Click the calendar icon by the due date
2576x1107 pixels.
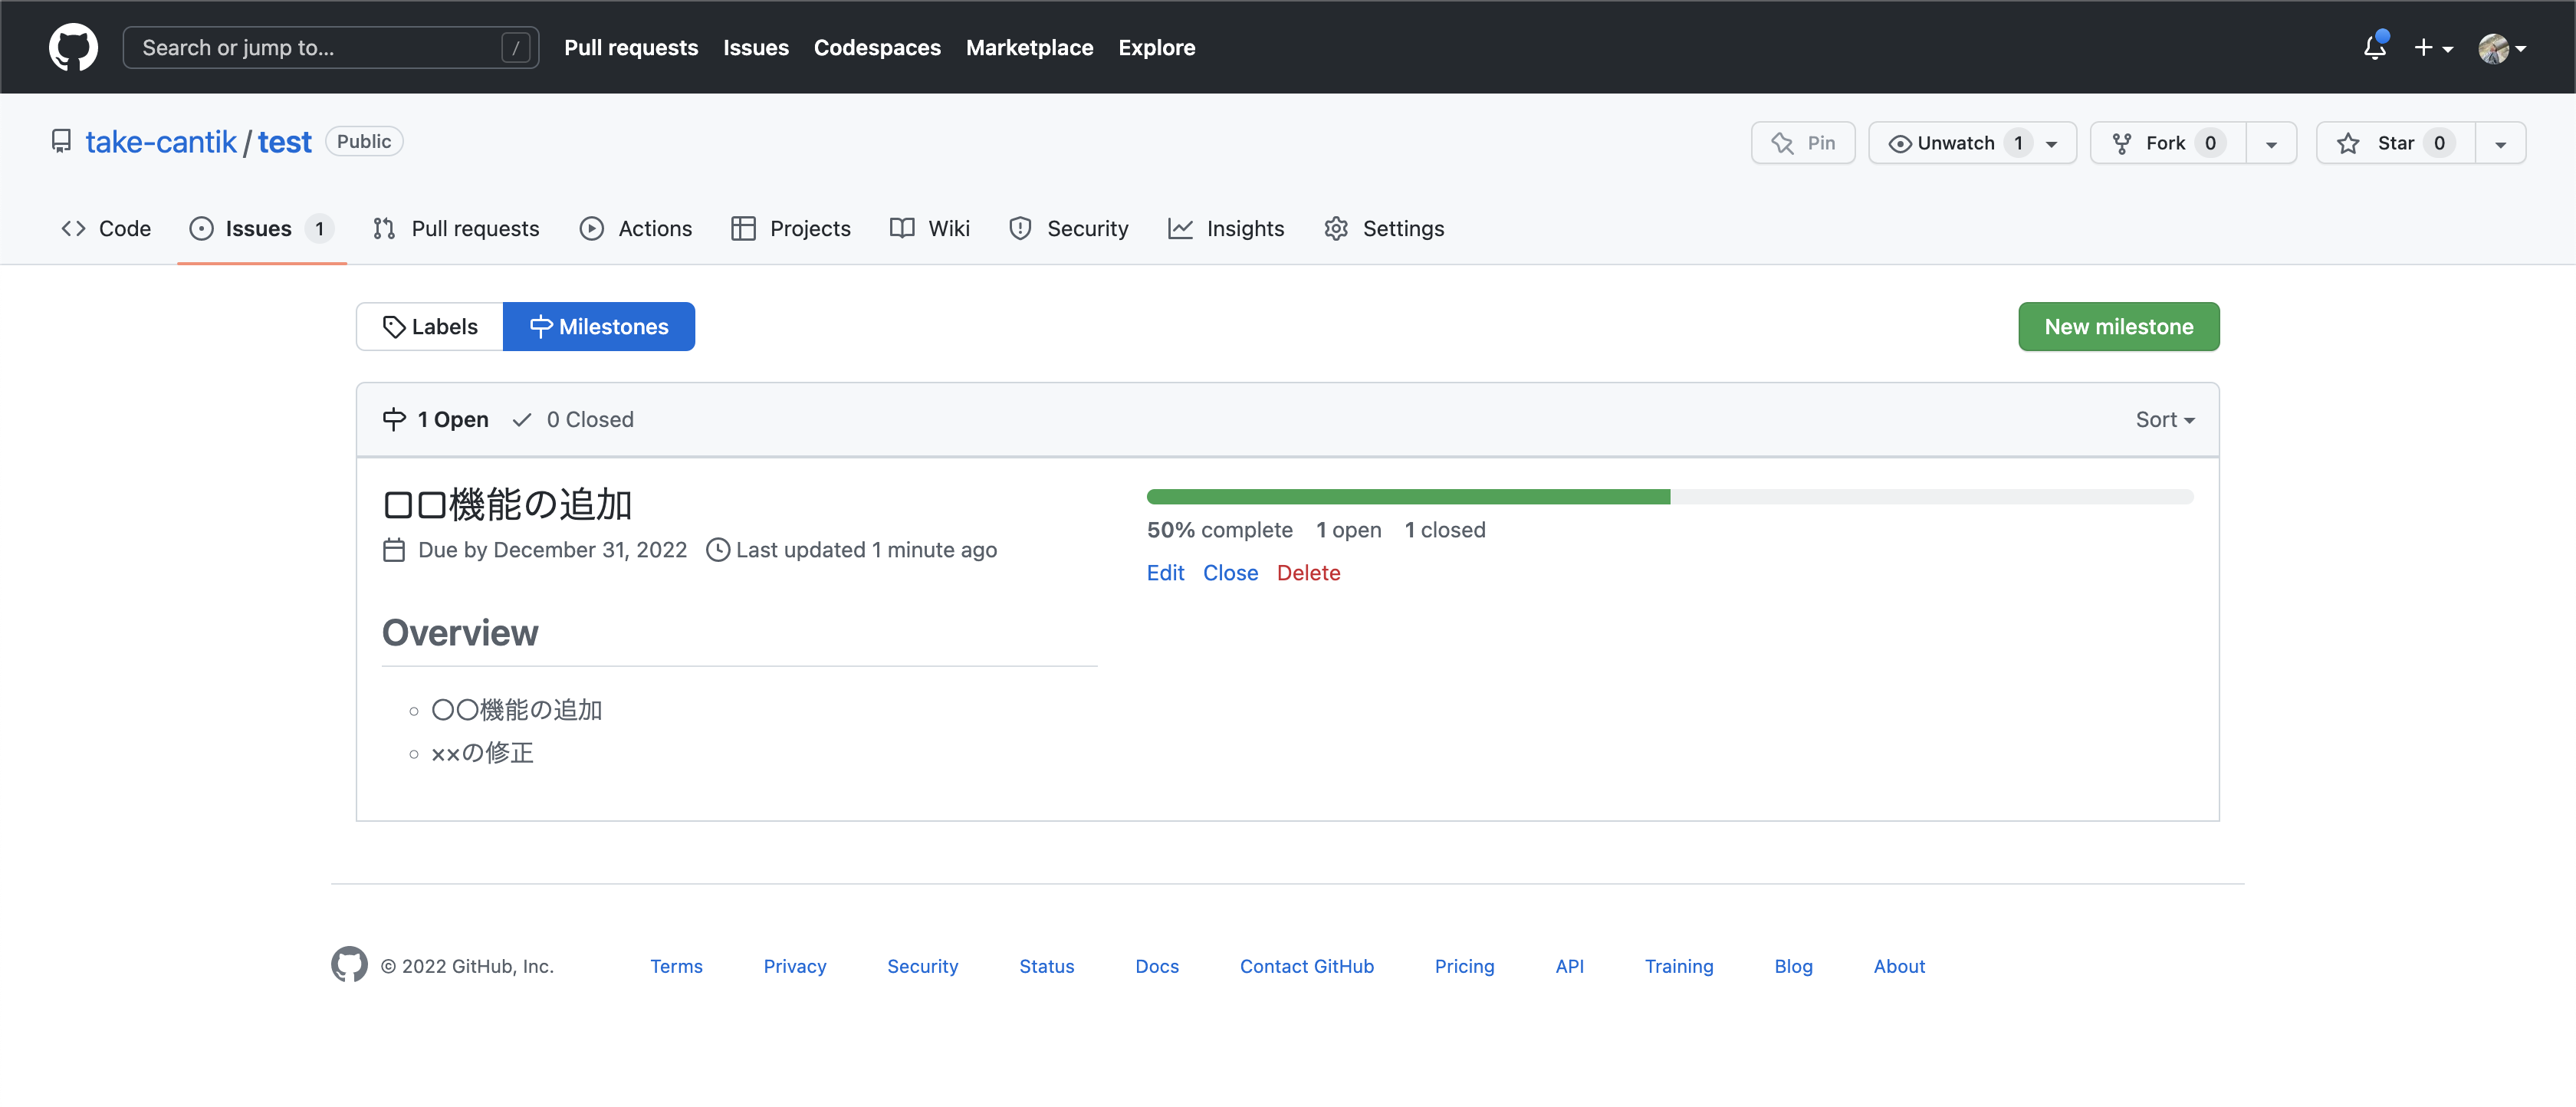point(394,550)
